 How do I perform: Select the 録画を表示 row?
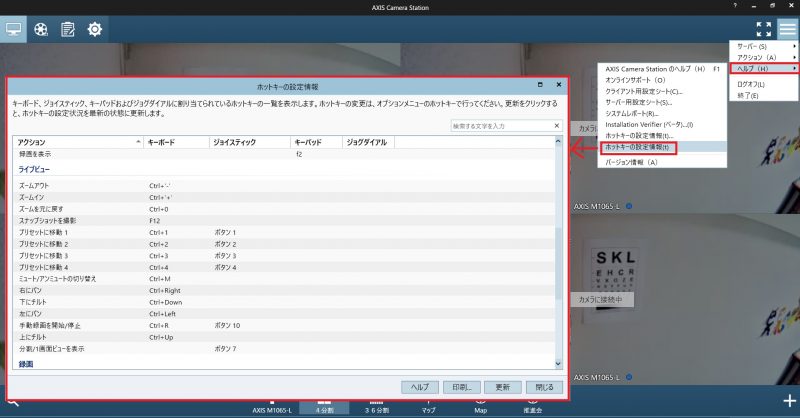pos(284,154)
